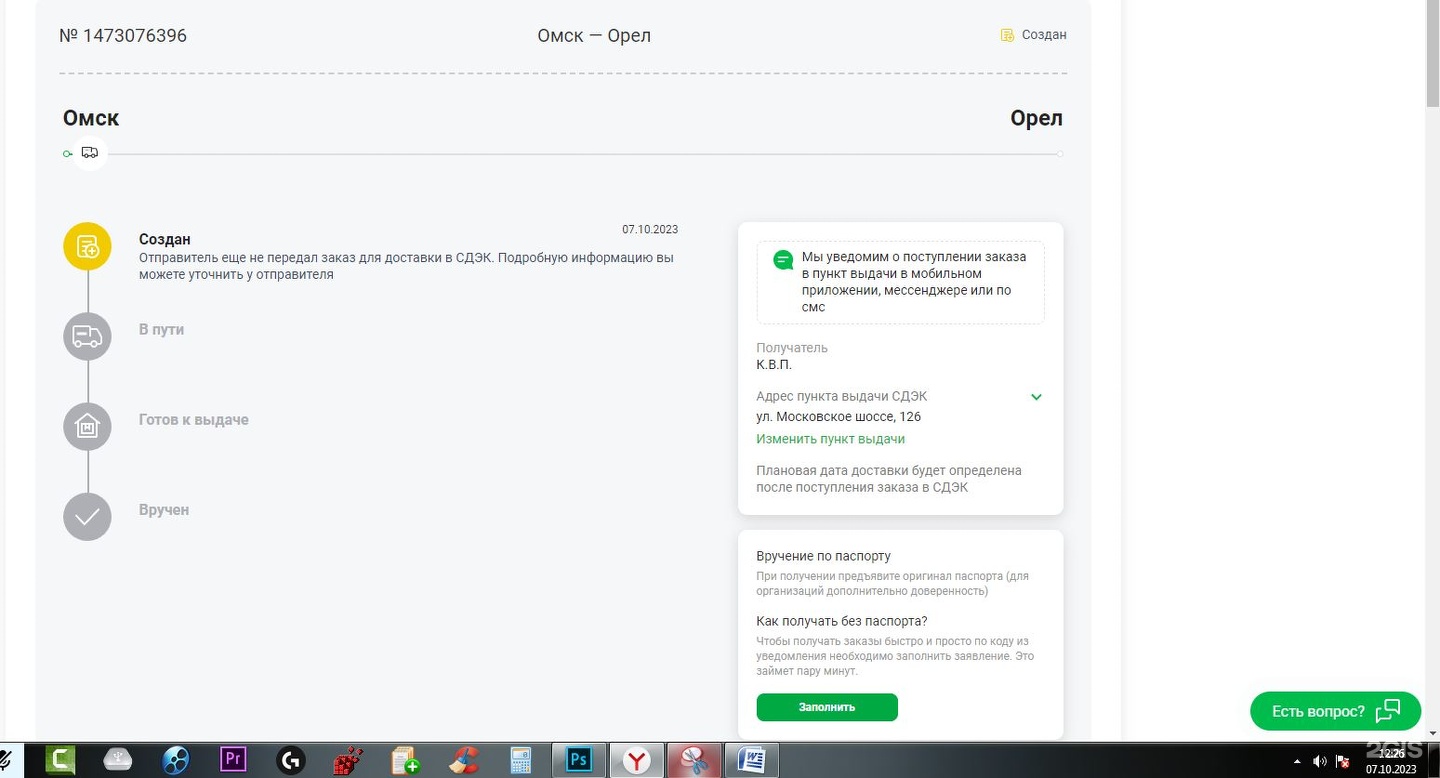The width and height of the screenshot is (1440, 778).
Task: Click the Show desktop strip in taskbar corner
Action: (x=1432, y=761)
